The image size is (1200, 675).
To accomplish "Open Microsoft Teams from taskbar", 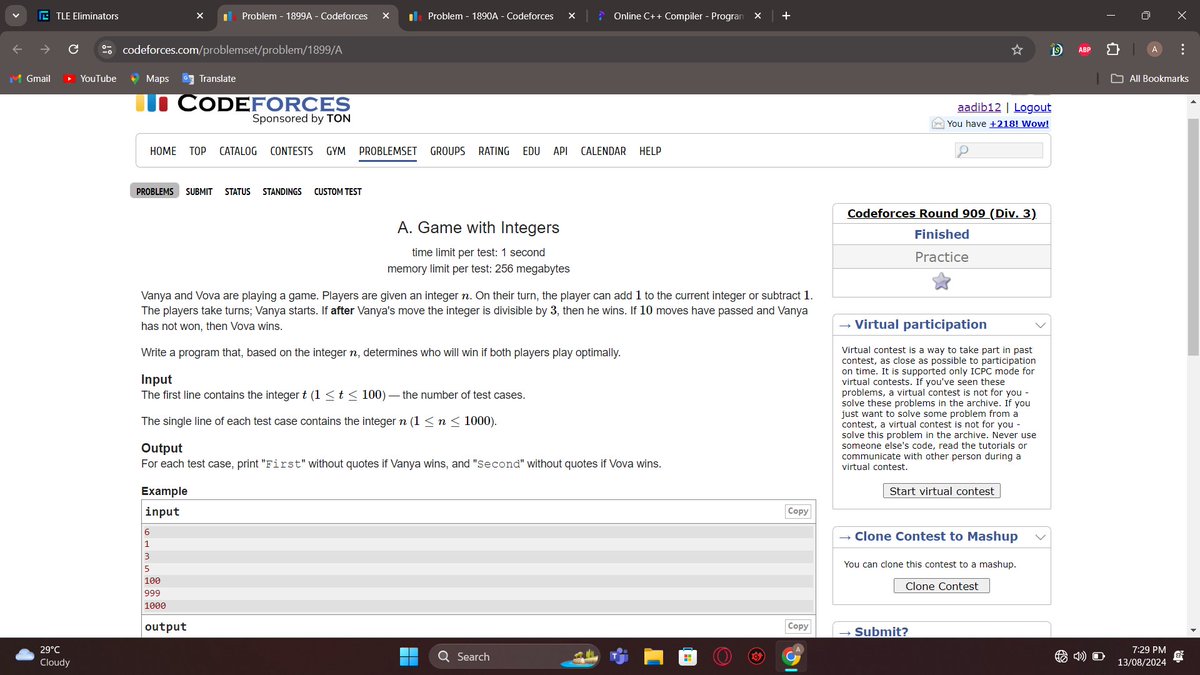I will coord(619,656).
